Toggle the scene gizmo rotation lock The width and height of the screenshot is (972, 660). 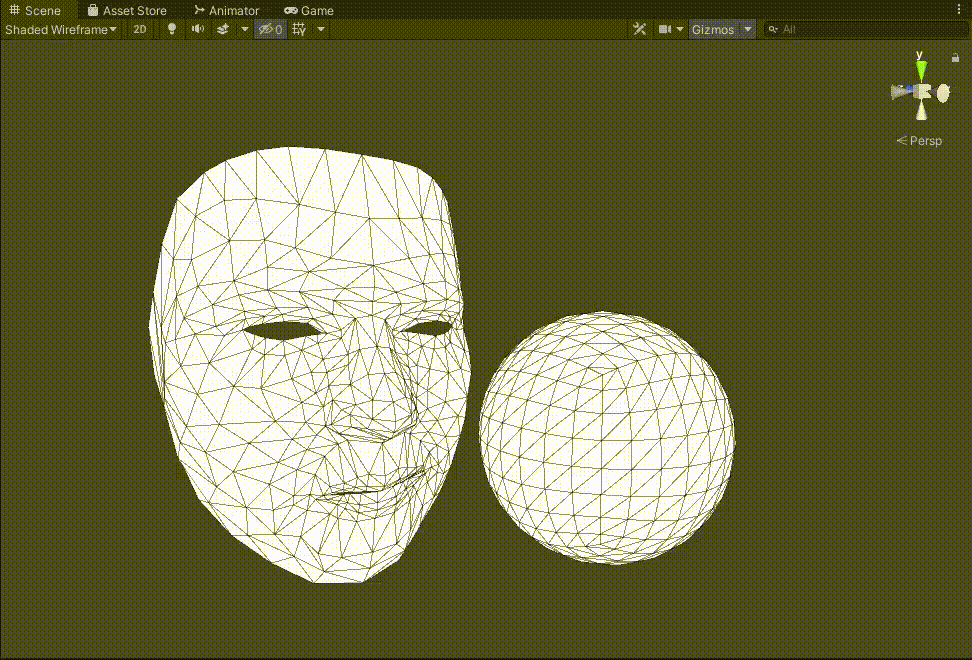click(x=955, y=58)
